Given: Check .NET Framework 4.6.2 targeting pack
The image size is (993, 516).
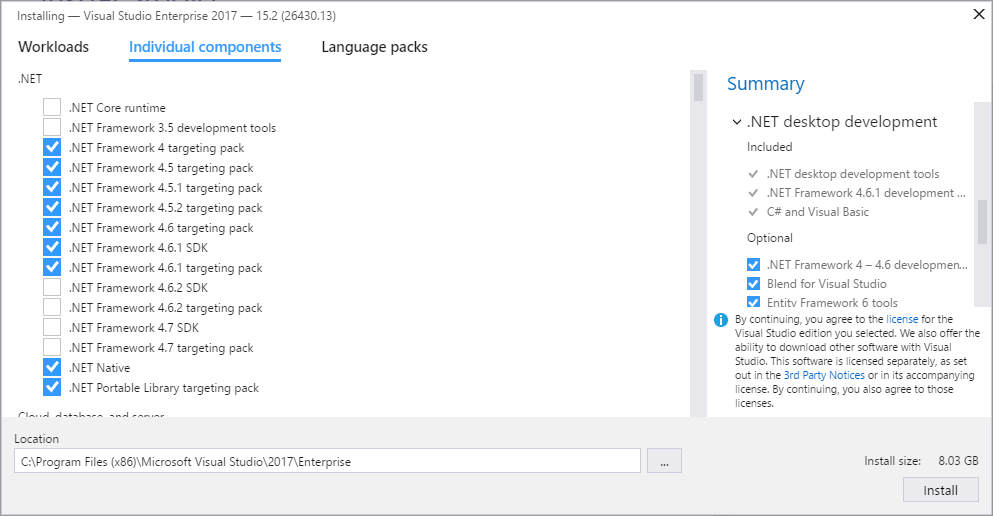Looking at the screenshot, I should coord(52,307).
